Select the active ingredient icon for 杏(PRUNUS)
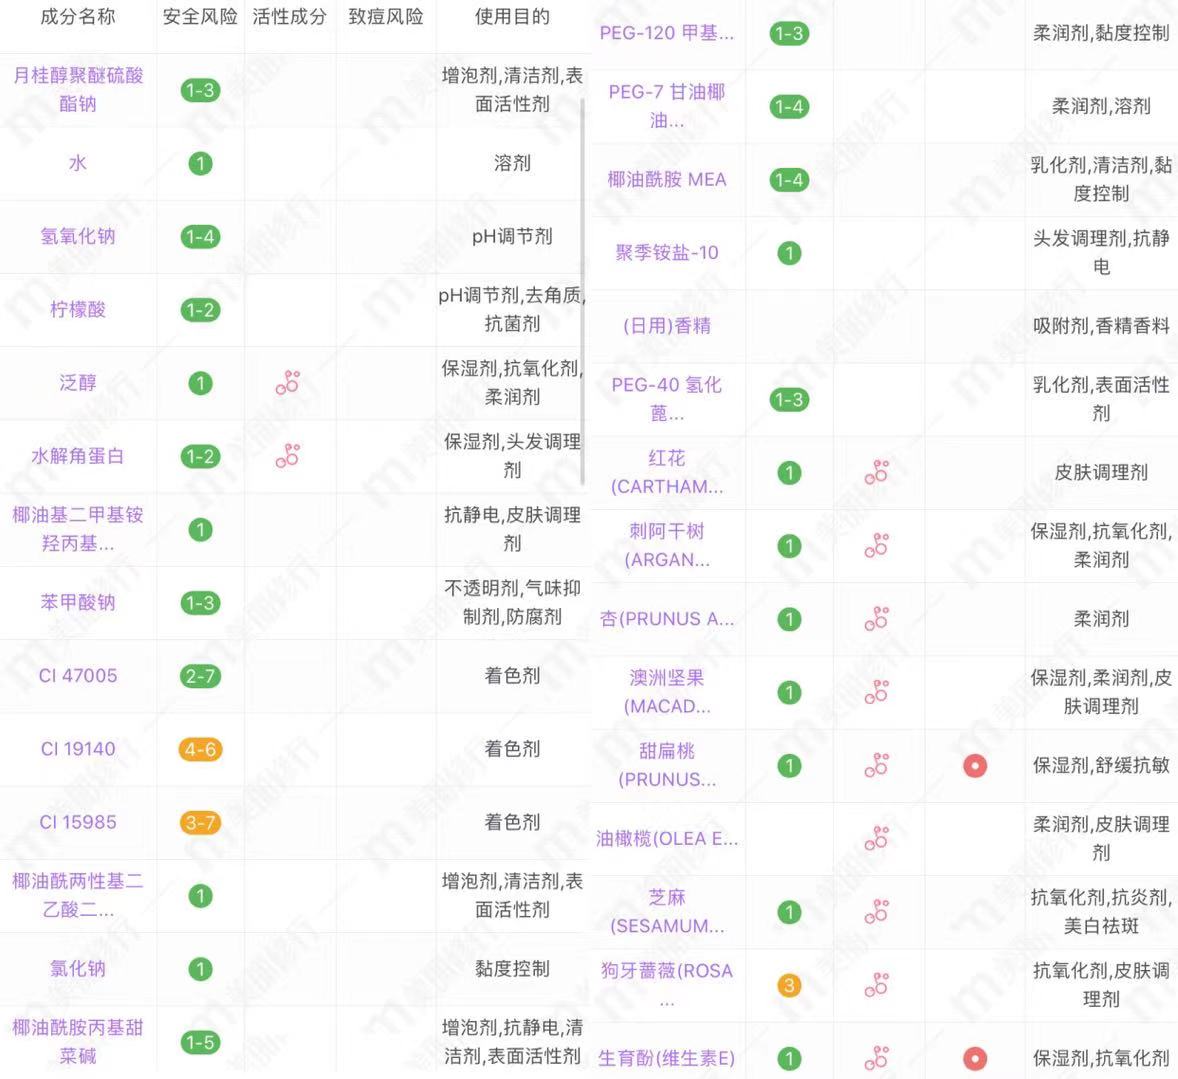Image resolution: width=1178 pixels, height=1079 pixels. point(877,618)
